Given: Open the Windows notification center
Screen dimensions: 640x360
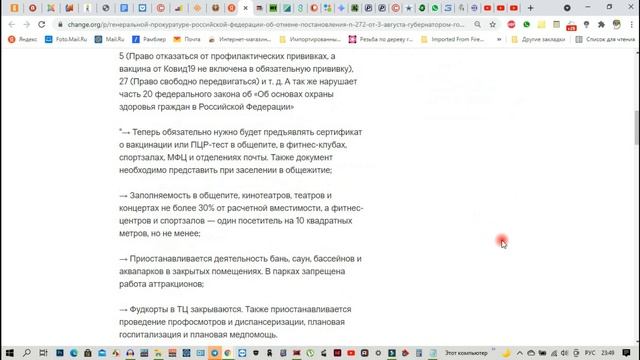Looking at the screenshot, I should 627,353.
